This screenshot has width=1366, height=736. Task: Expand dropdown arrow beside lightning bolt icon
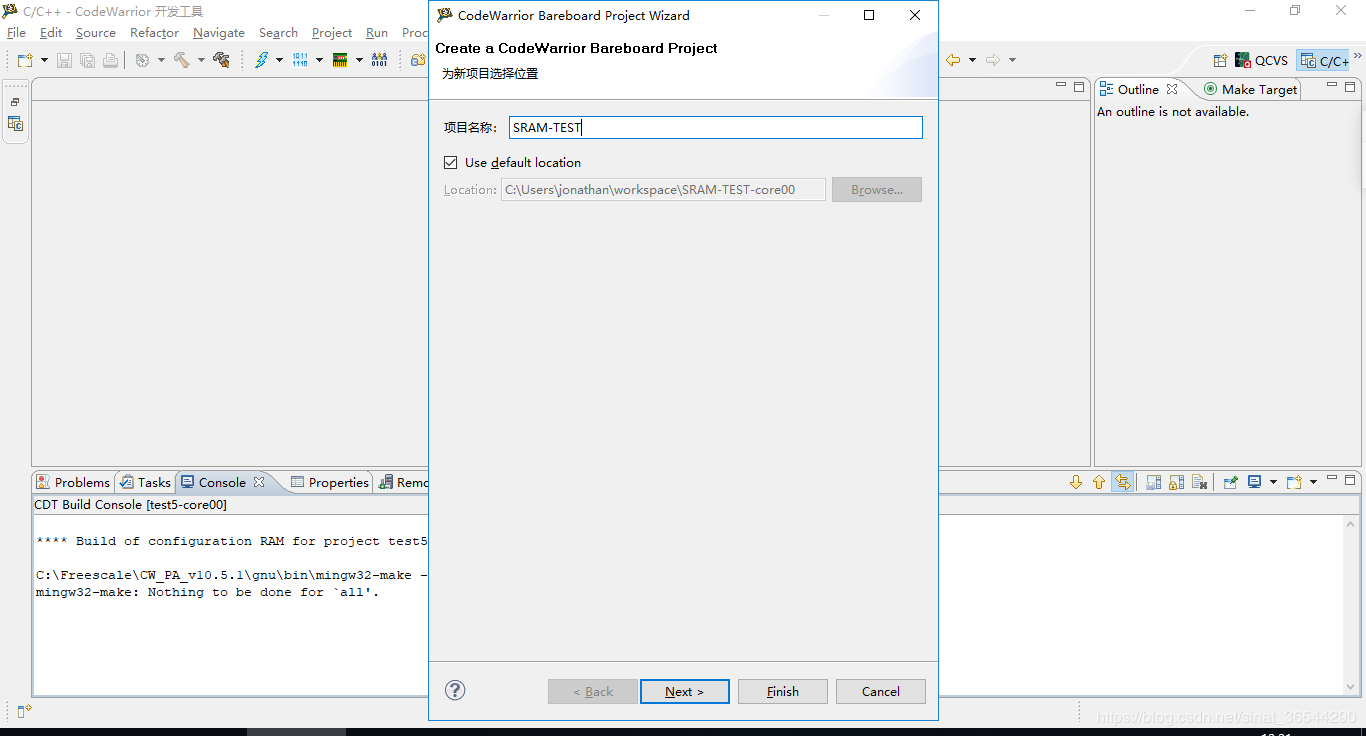[x=279, y=60]
